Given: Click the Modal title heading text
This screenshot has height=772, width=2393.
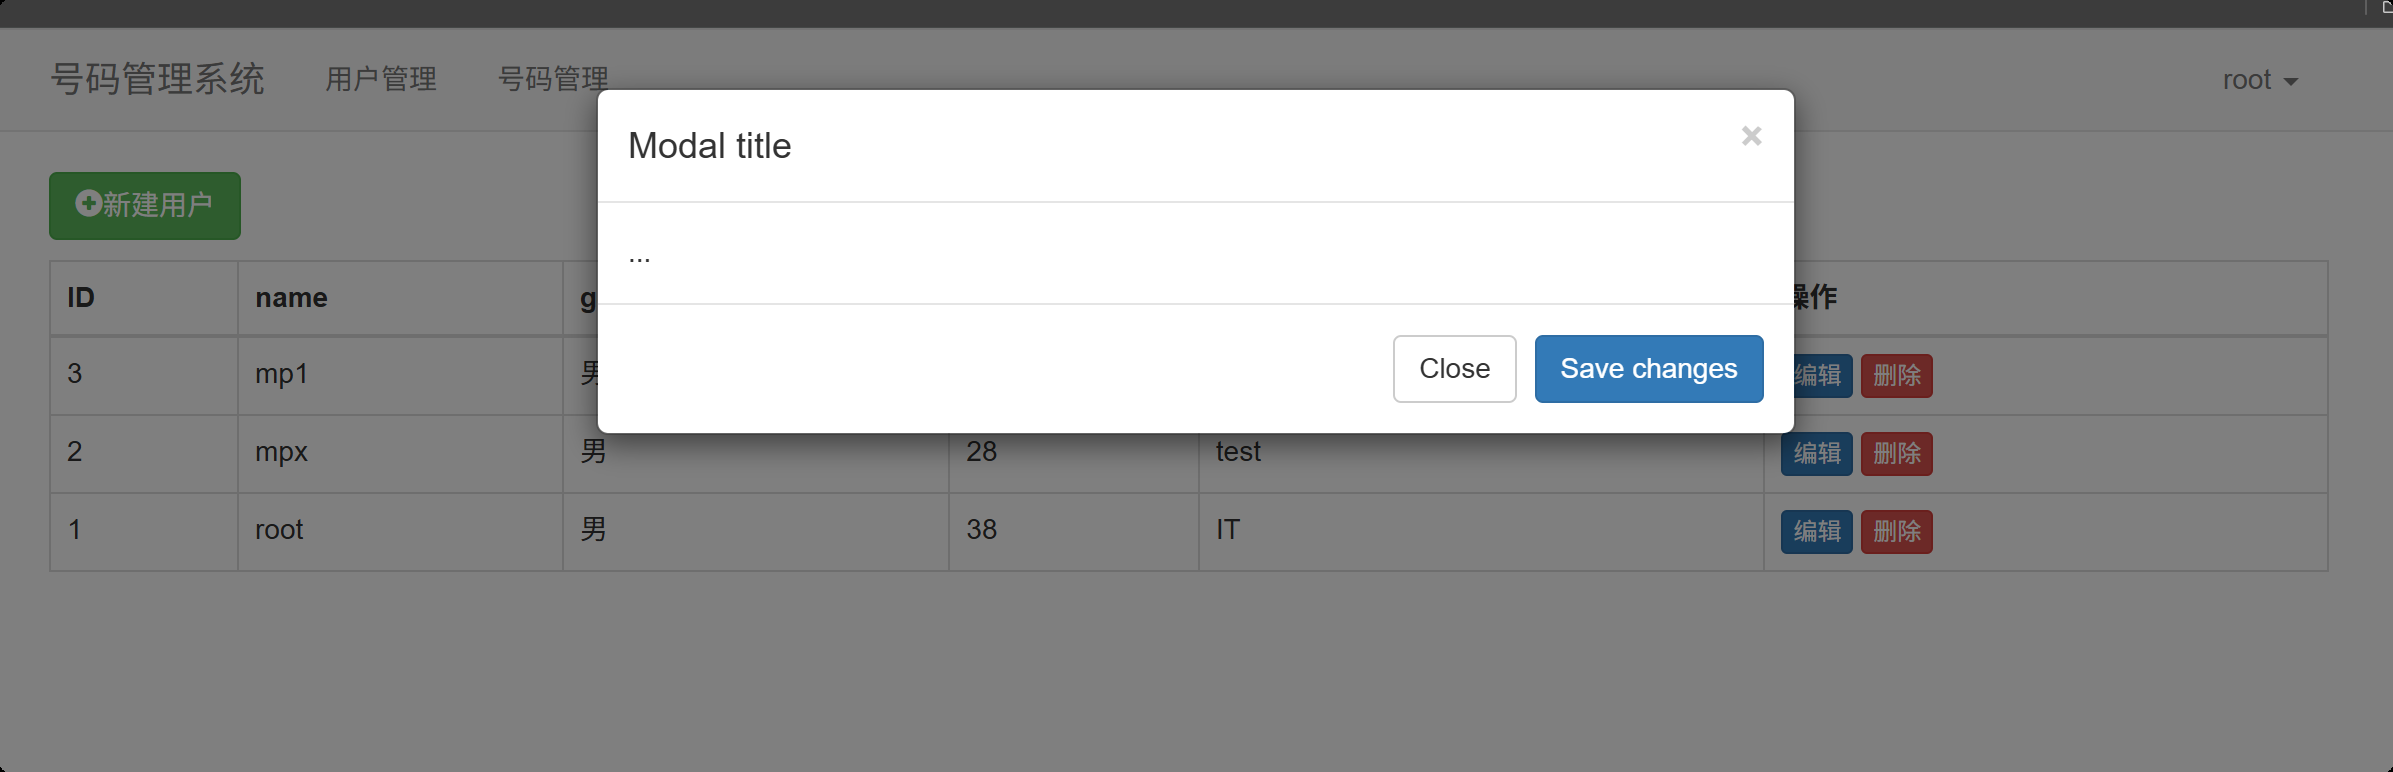Looking at the screenshot, I should tap(709, 146).
